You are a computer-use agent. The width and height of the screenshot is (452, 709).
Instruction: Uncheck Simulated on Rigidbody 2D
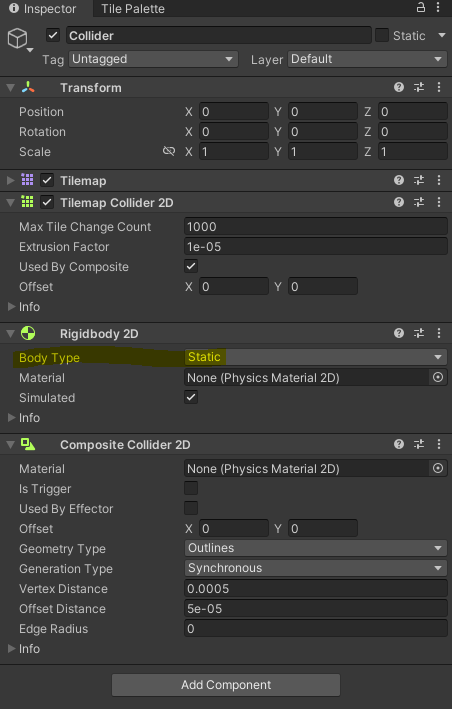point(191,397)
